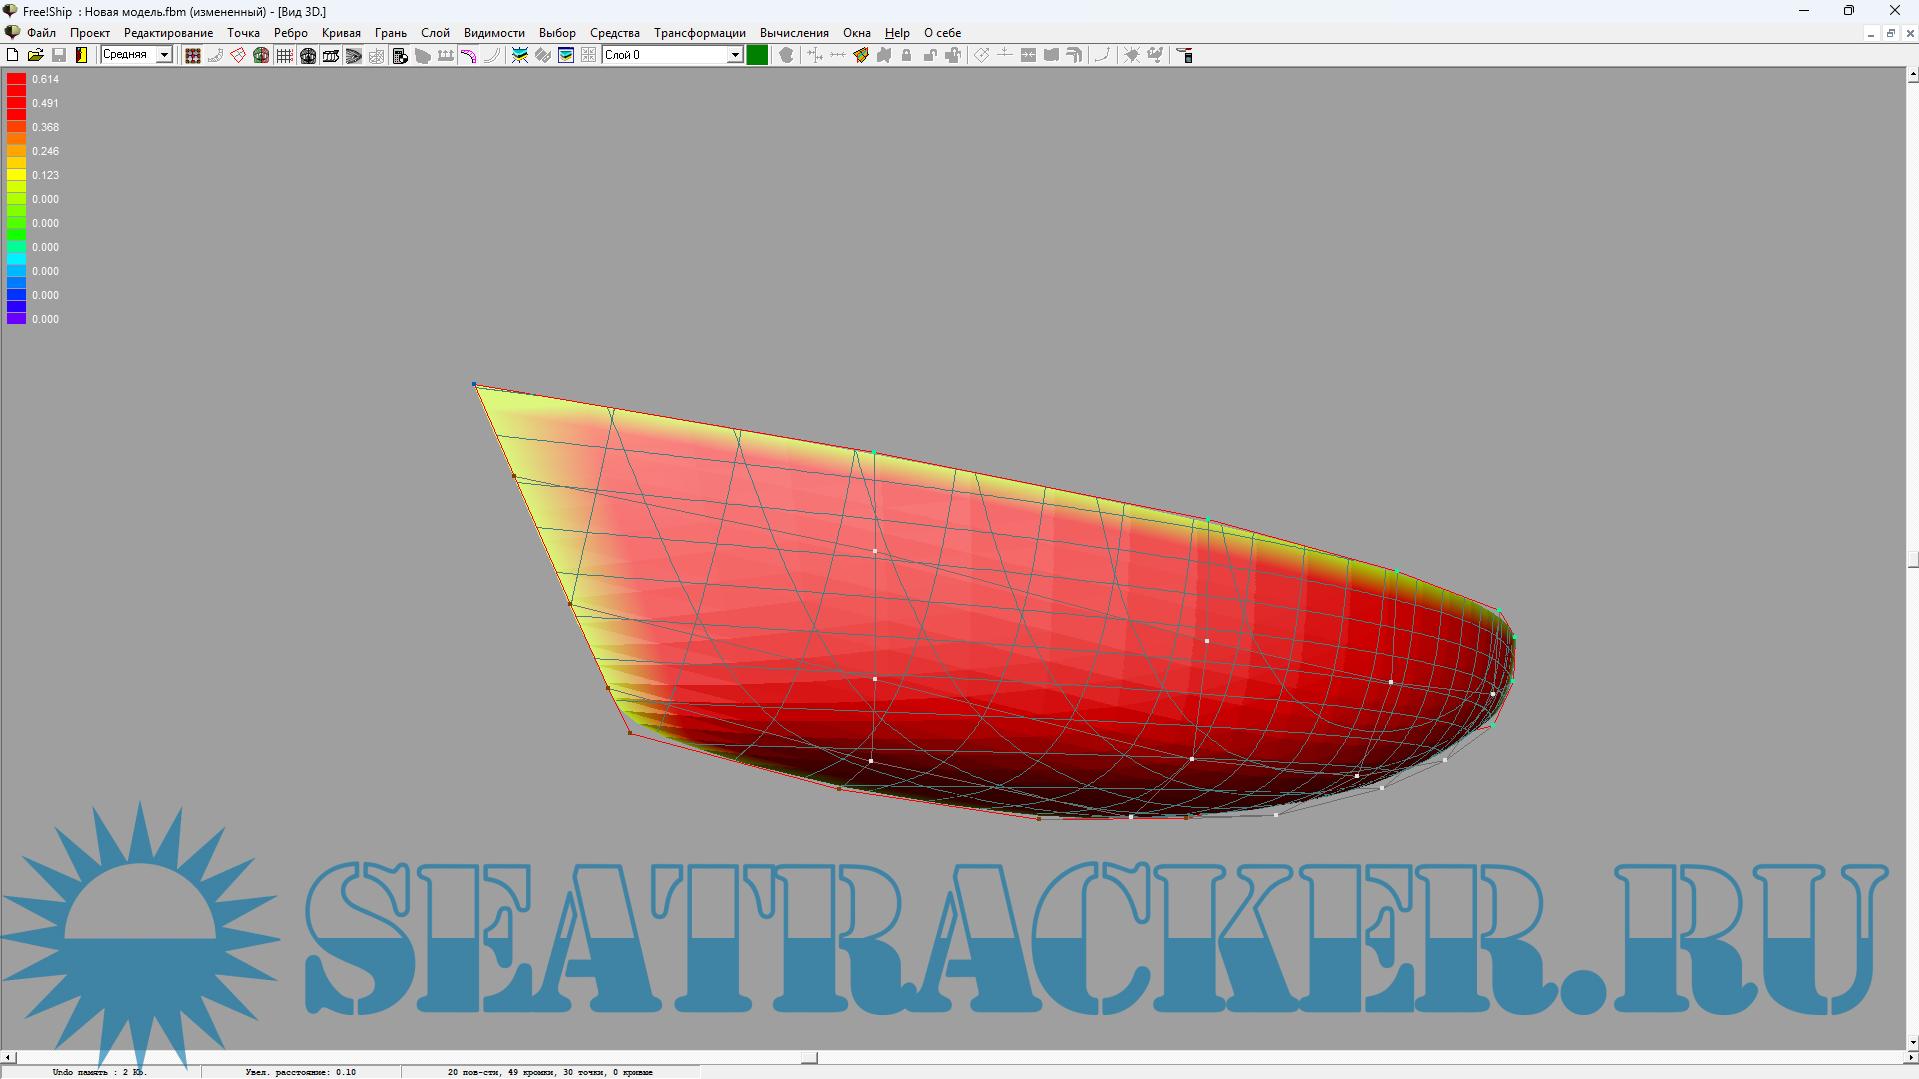
Task: Open the Трансформации menu
Action: [x=699, y=33]
